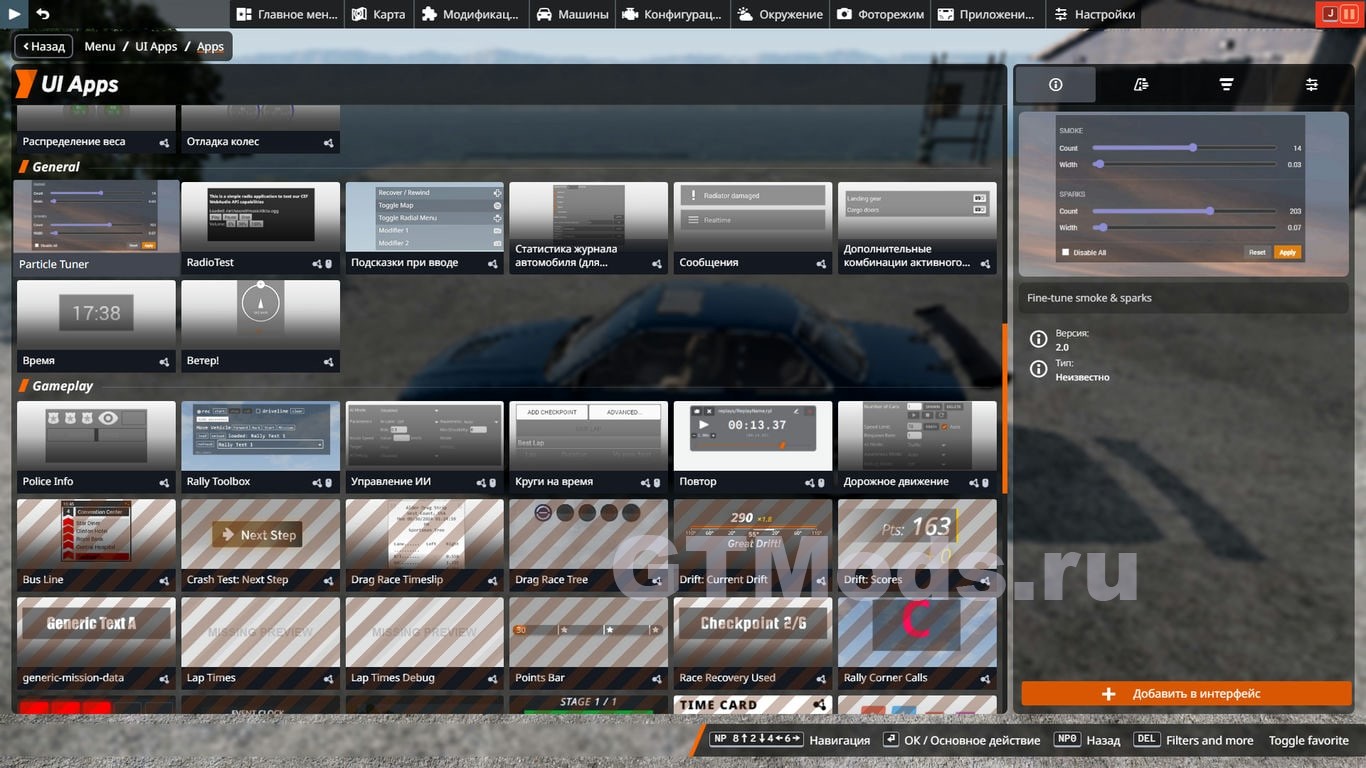1366x768 pixels.
Task: Select the Drift: Scores app tile
Action: 917,544
